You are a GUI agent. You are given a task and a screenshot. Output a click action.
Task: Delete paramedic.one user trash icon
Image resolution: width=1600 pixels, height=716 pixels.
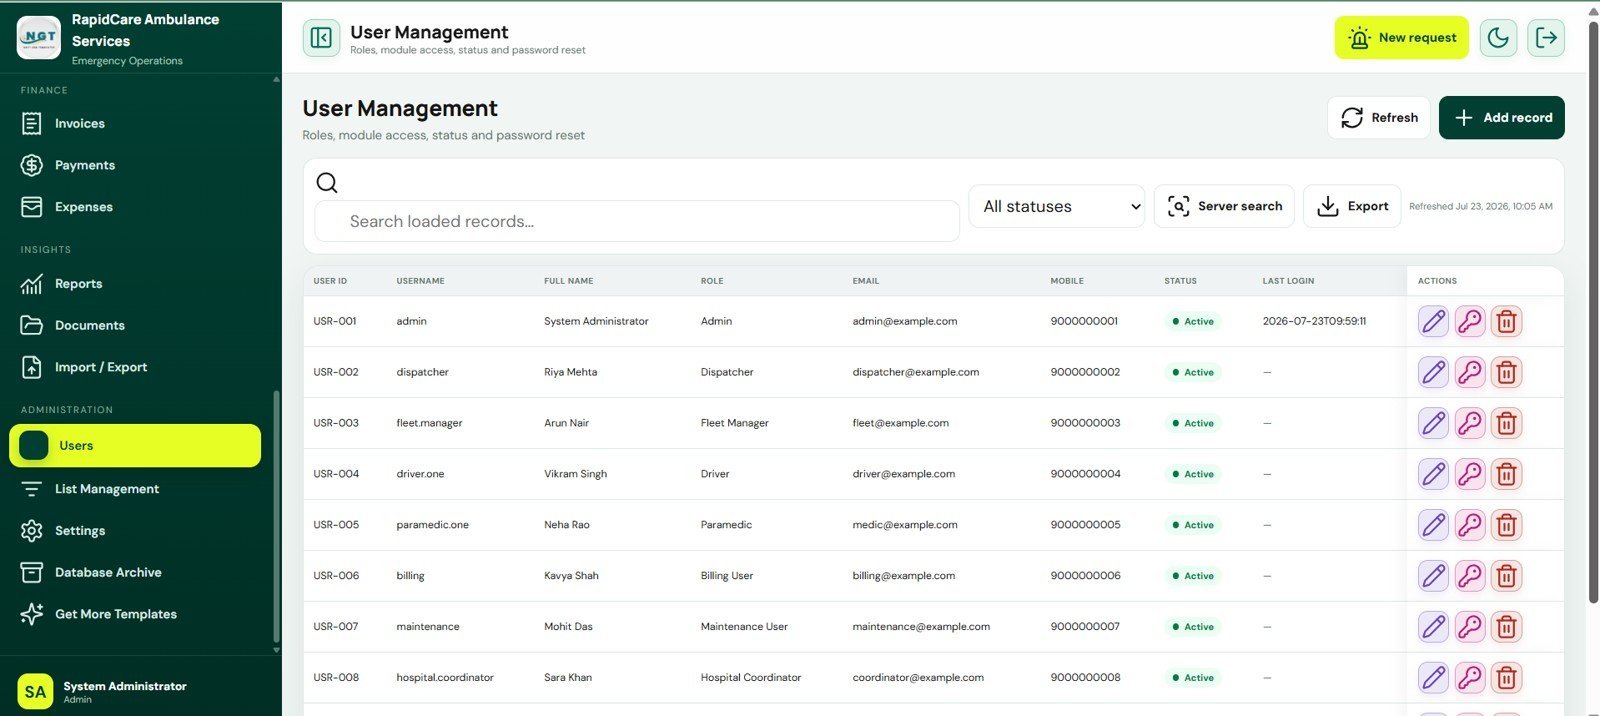coord(1506,525)
